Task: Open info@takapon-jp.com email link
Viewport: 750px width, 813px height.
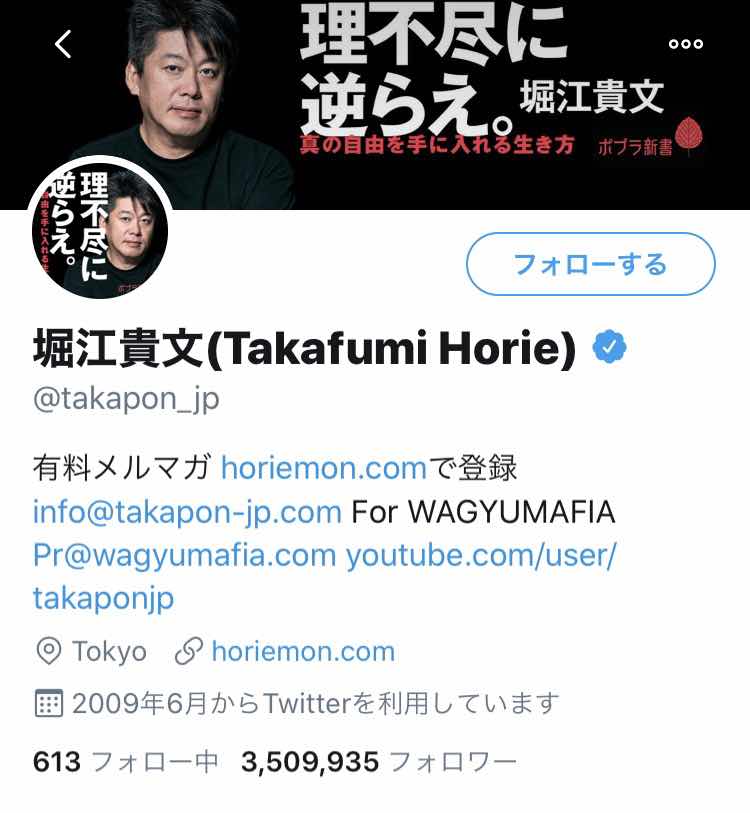Action: point(187,512)
